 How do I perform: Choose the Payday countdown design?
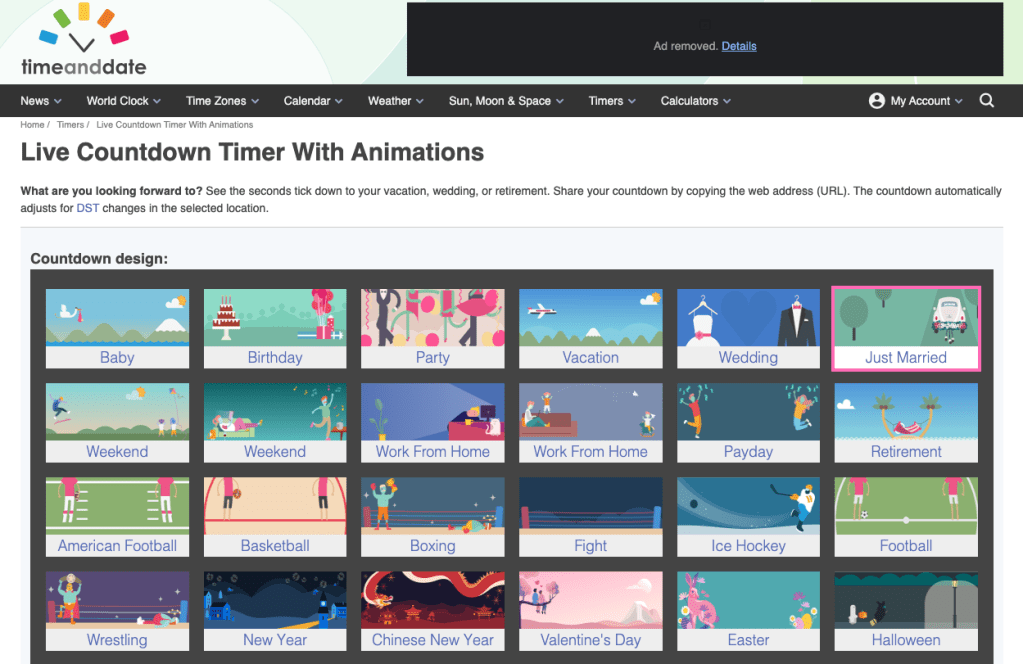pos(748,422)
